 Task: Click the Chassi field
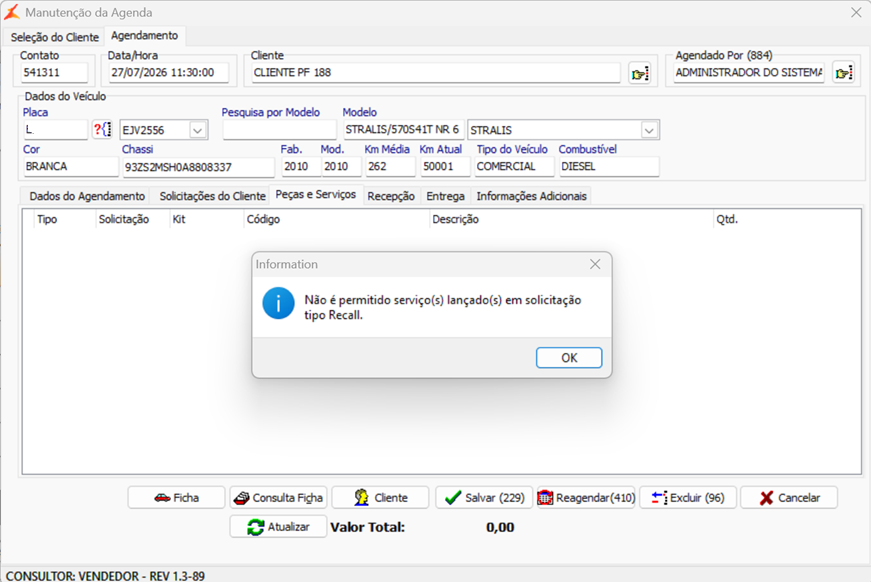point(198,167)
